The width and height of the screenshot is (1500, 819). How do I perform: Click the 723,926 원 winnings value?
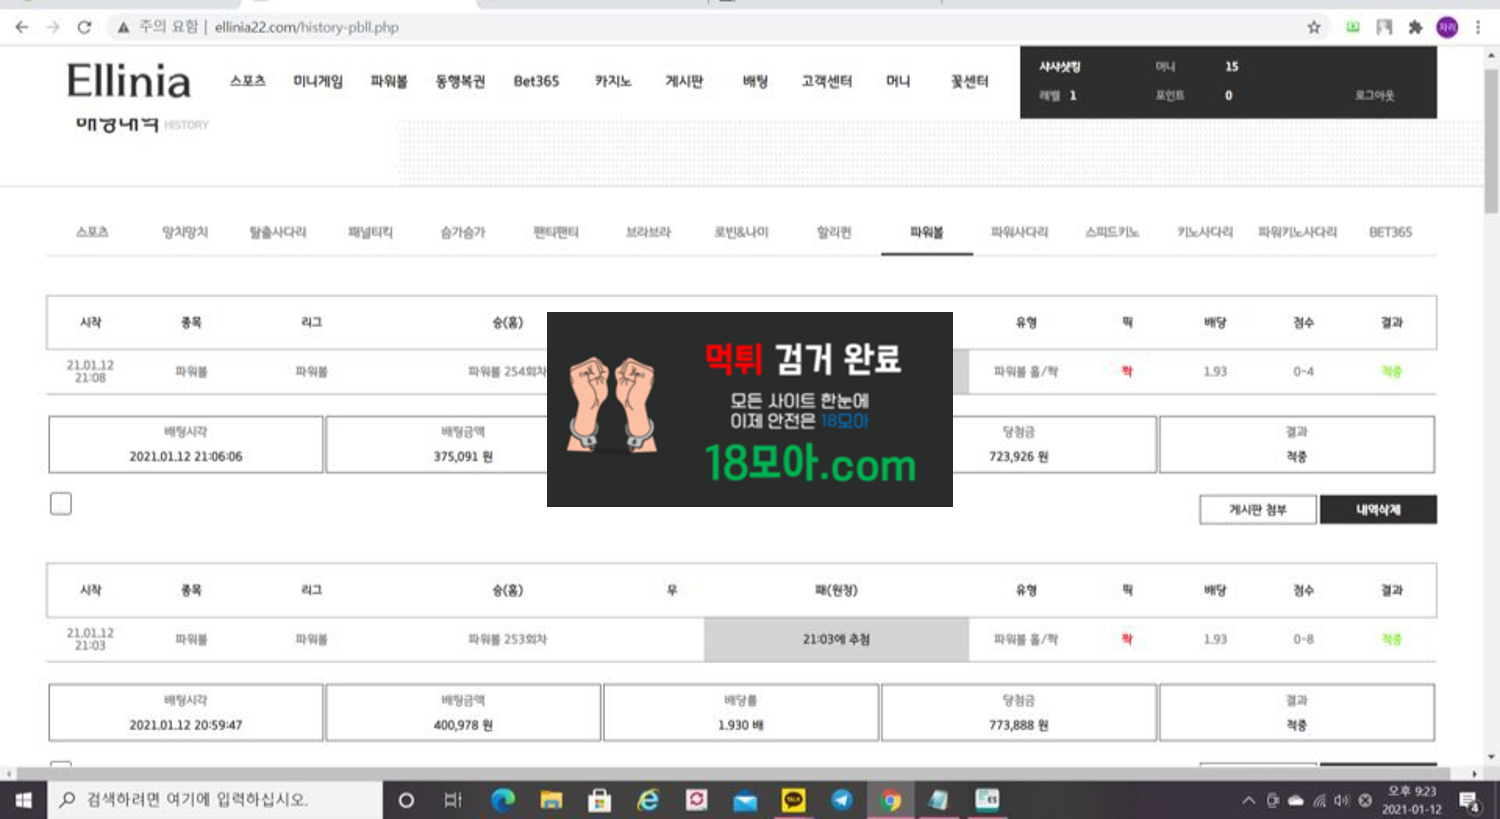[1018, 457]
